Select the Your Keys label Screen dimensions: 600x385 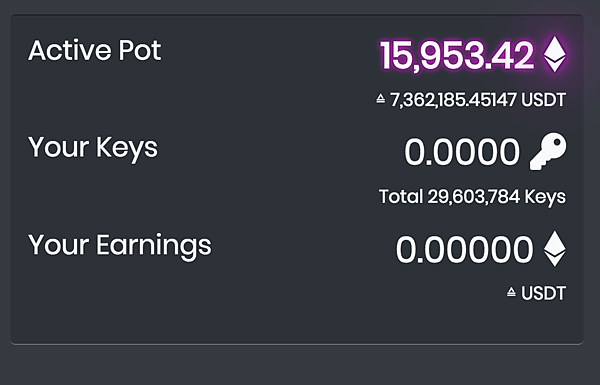click(x=93, y=148)
